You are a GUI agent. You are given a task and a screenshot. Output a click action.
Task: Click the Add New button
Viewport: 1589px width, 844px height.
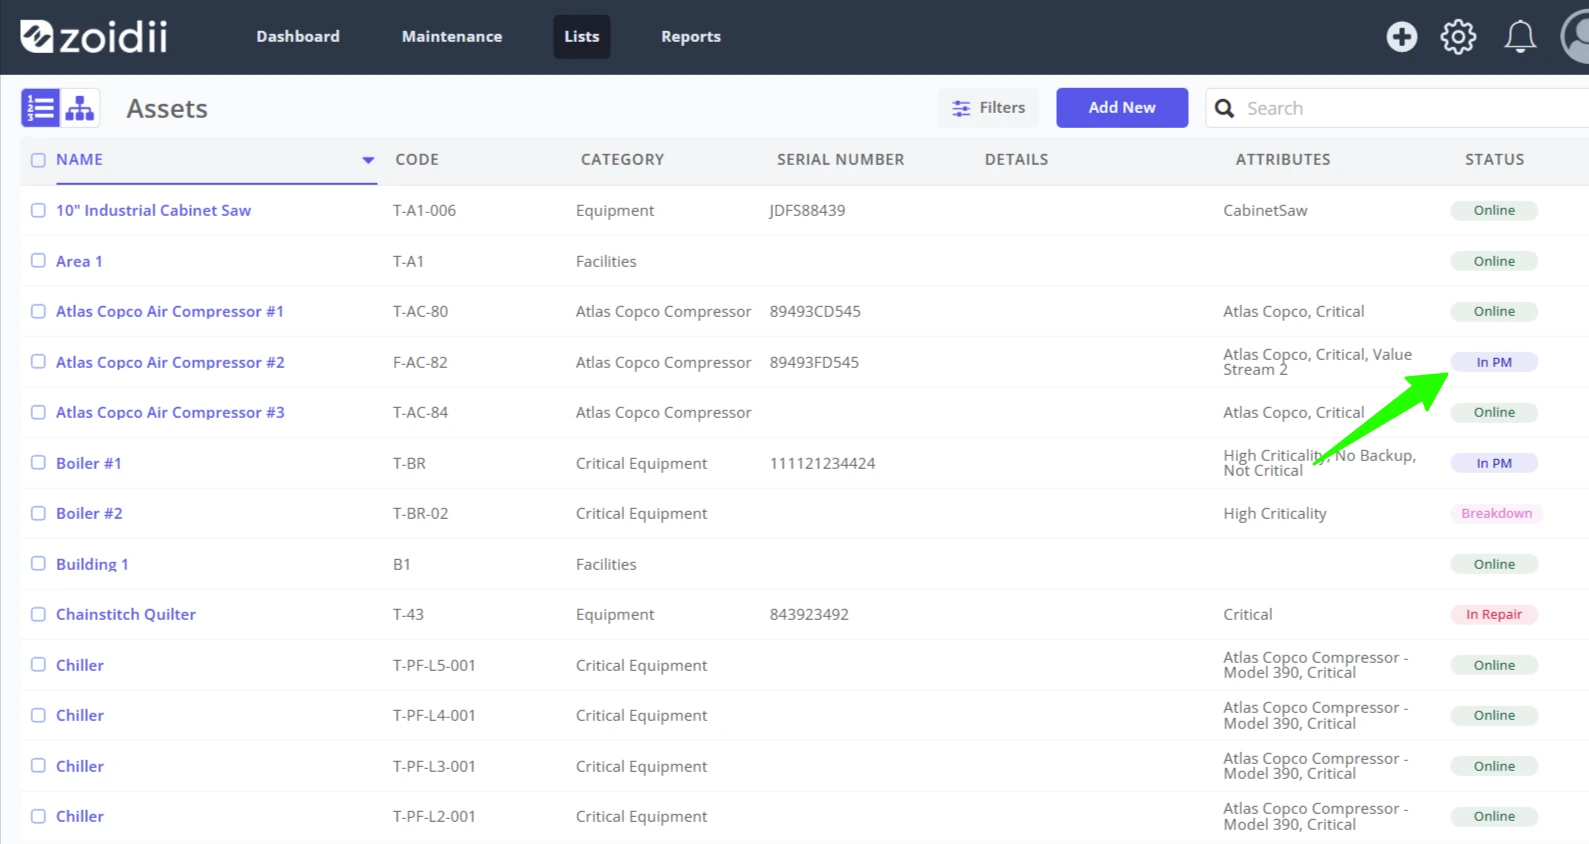[1122, 108]
